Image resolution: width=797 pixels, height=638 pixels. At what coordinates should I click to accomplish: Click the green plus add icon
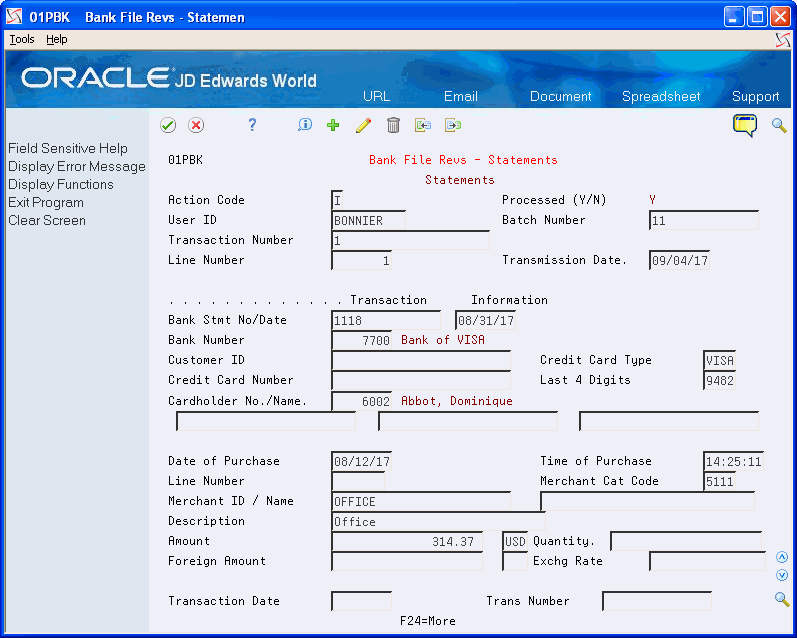333,125
